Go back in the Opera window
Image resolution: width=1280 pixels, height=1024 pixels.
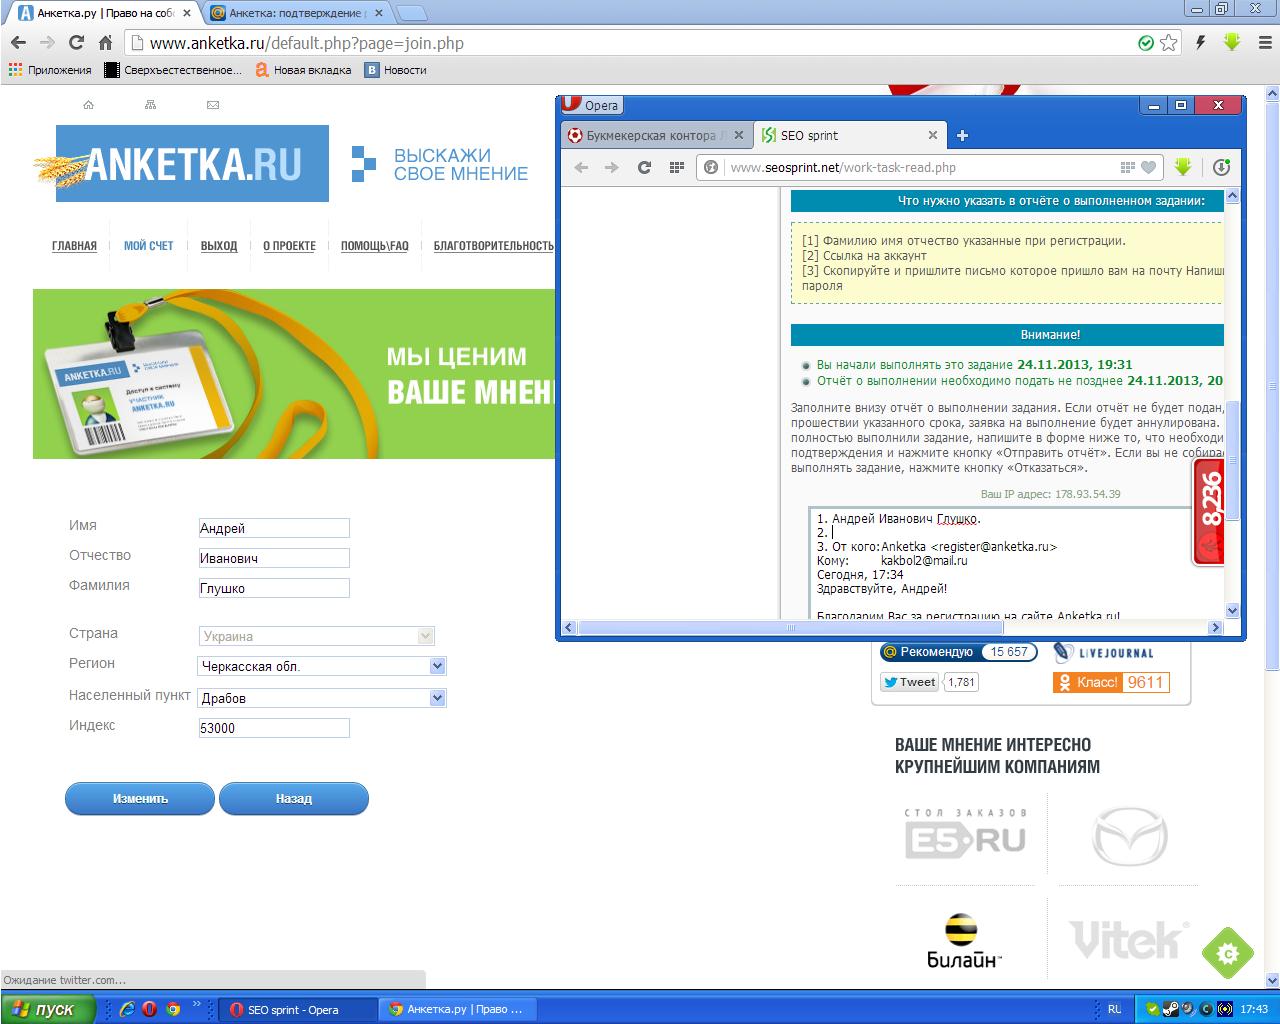pos(581,168)
